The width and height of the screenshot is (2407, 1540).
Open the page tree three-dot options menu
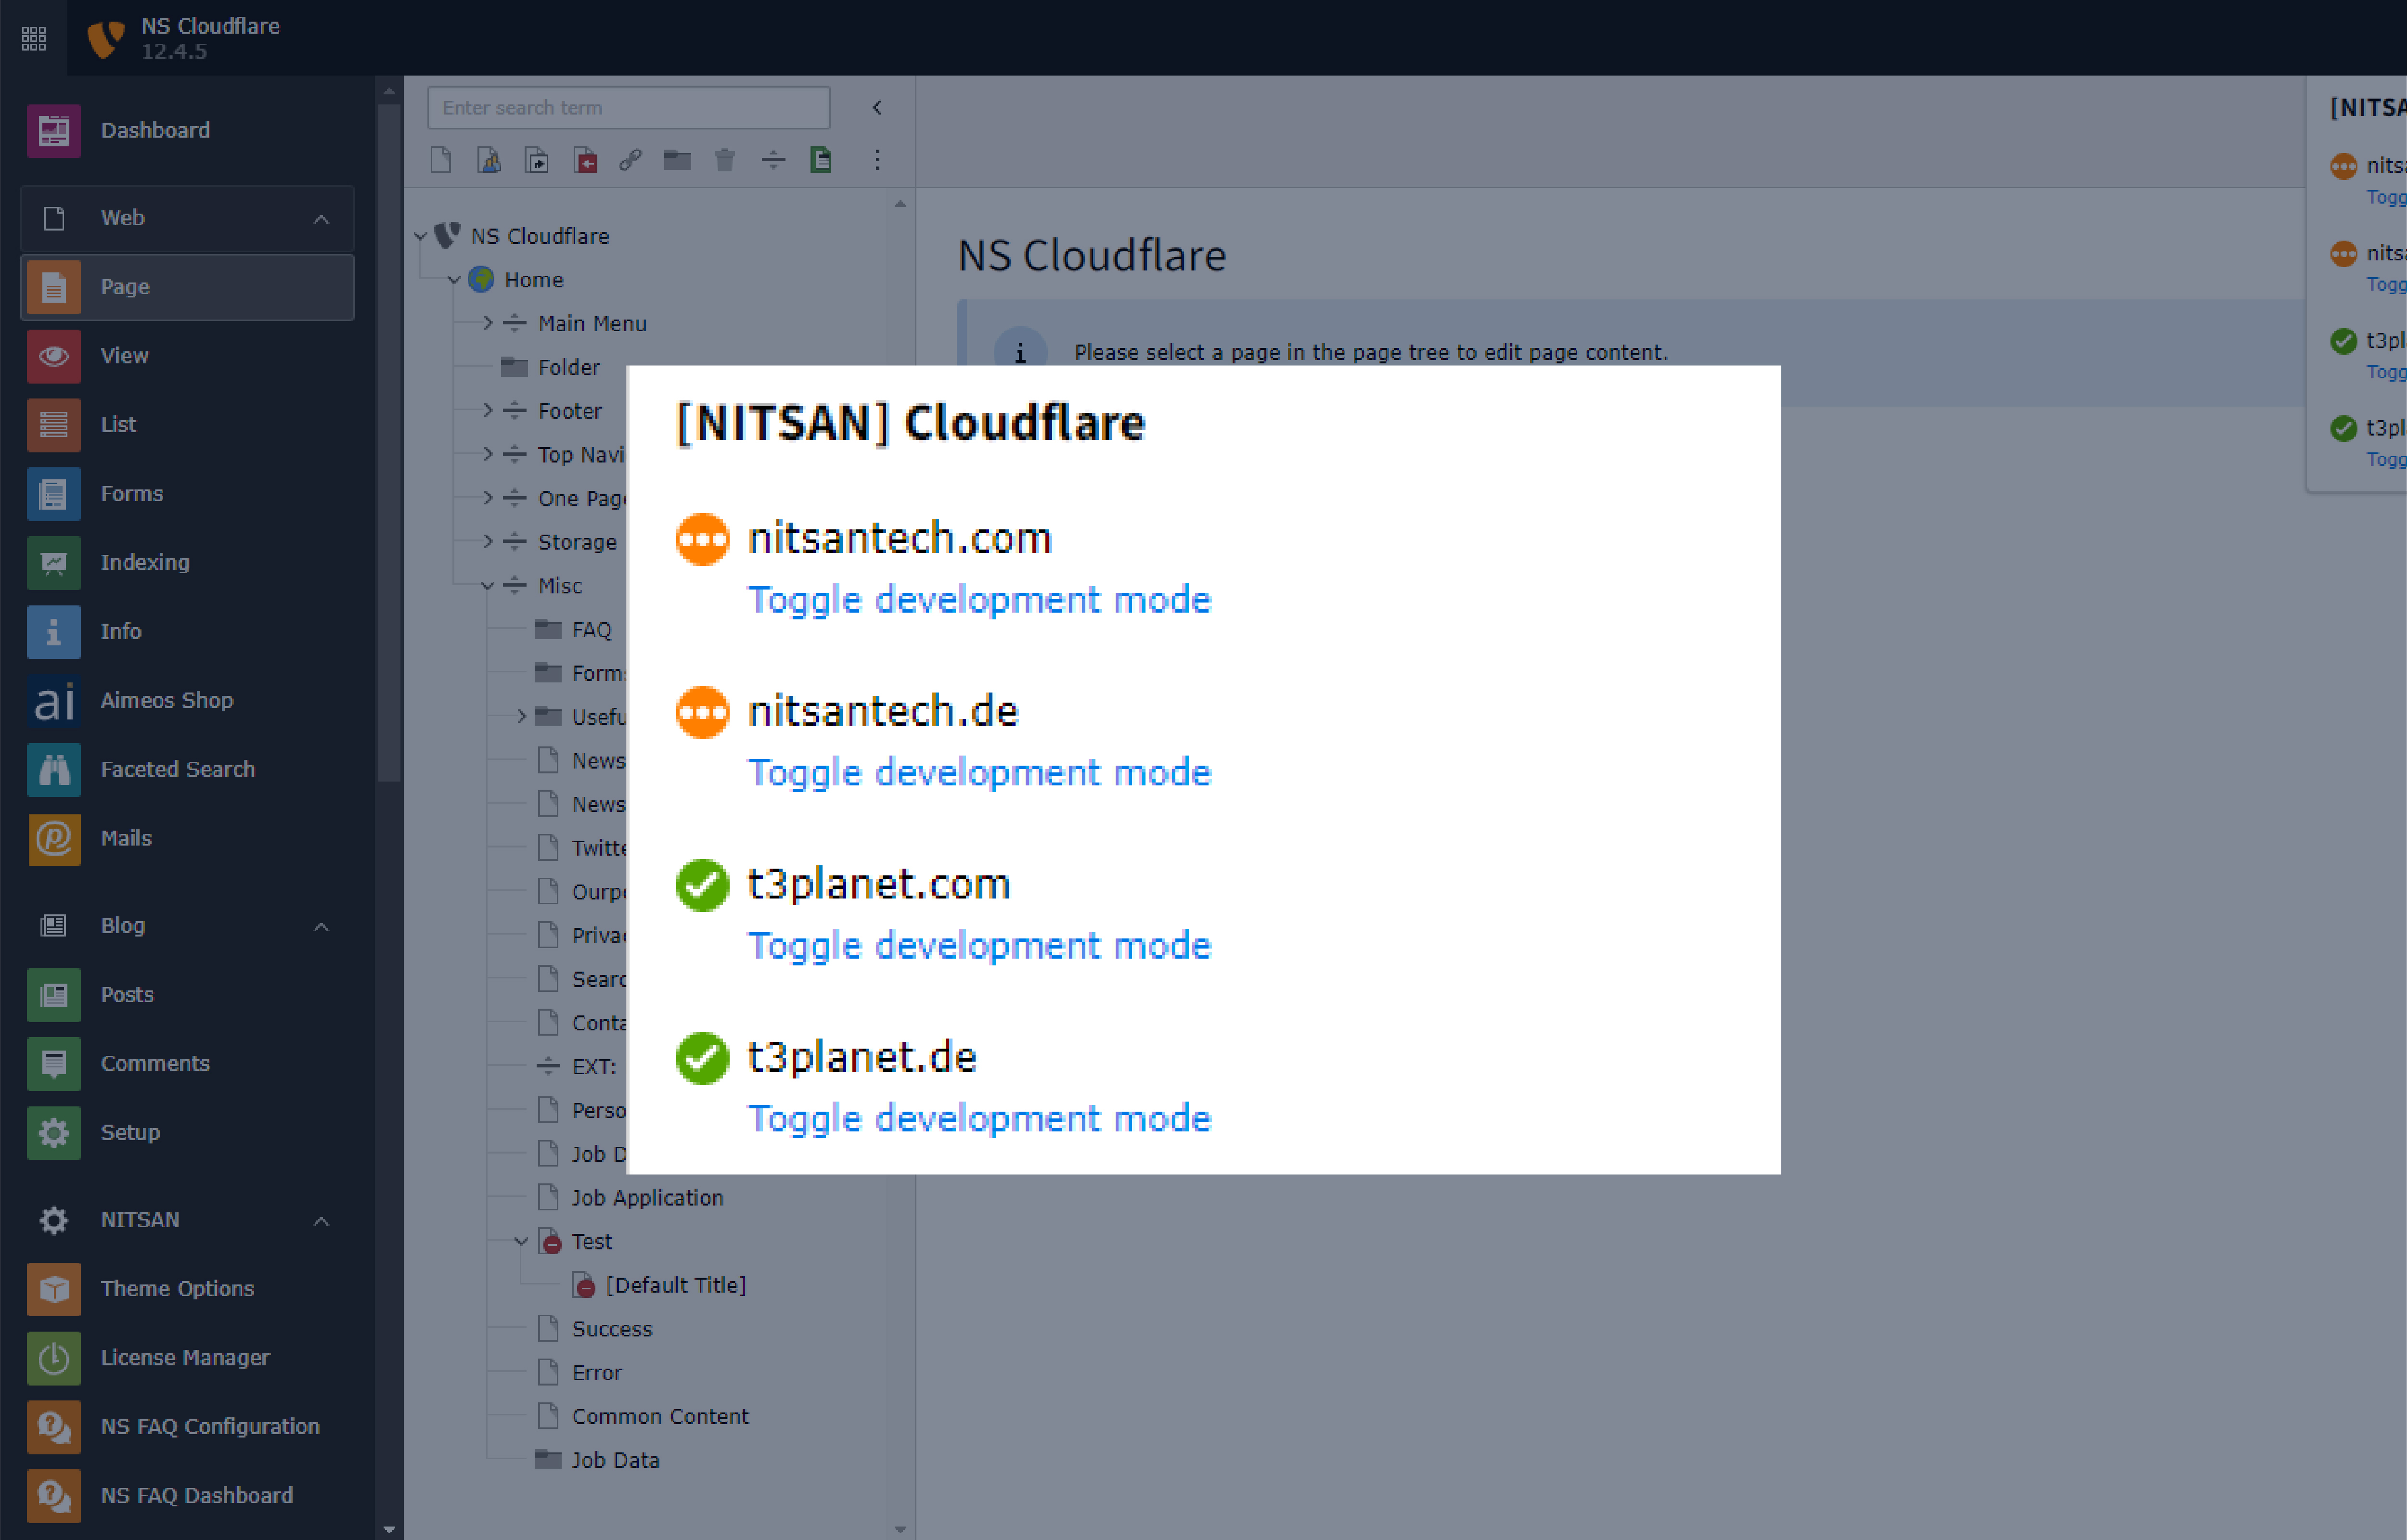(877, 160)
